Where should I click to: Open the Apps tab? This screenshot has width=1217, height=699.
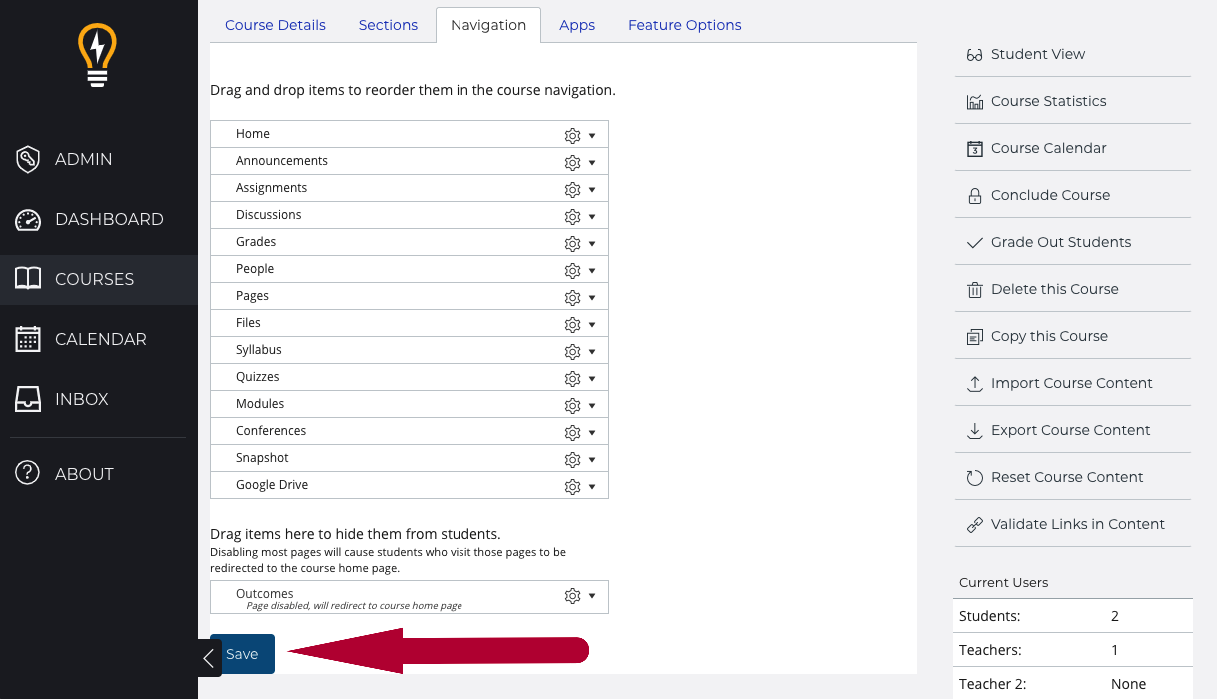click(577, 25)
